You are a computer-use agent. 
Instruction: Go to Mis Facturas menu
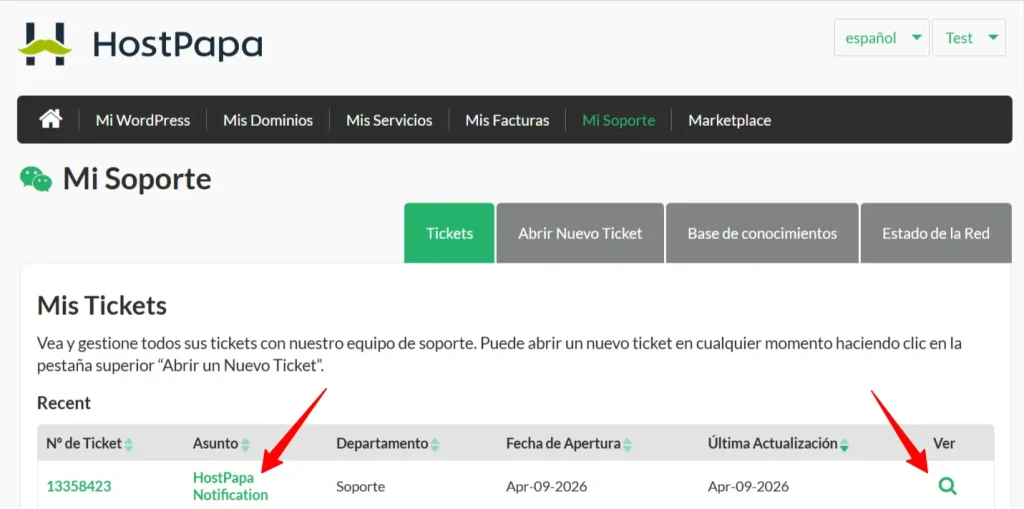click(507, 120)
